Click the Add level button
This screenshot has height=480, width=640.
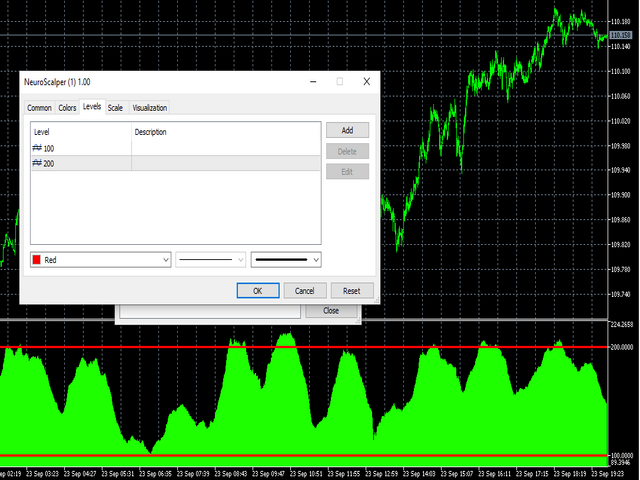[x=347, y=130]
